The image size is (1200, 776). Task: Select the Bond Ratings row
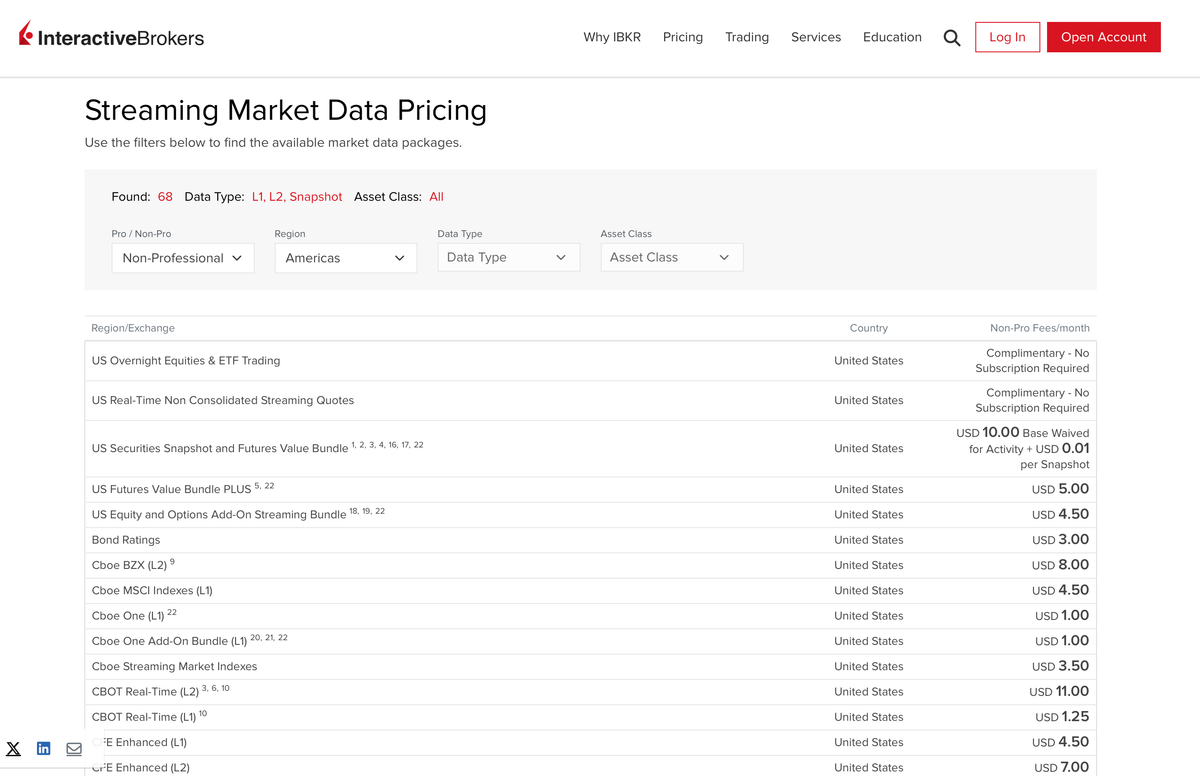(590, 540)
